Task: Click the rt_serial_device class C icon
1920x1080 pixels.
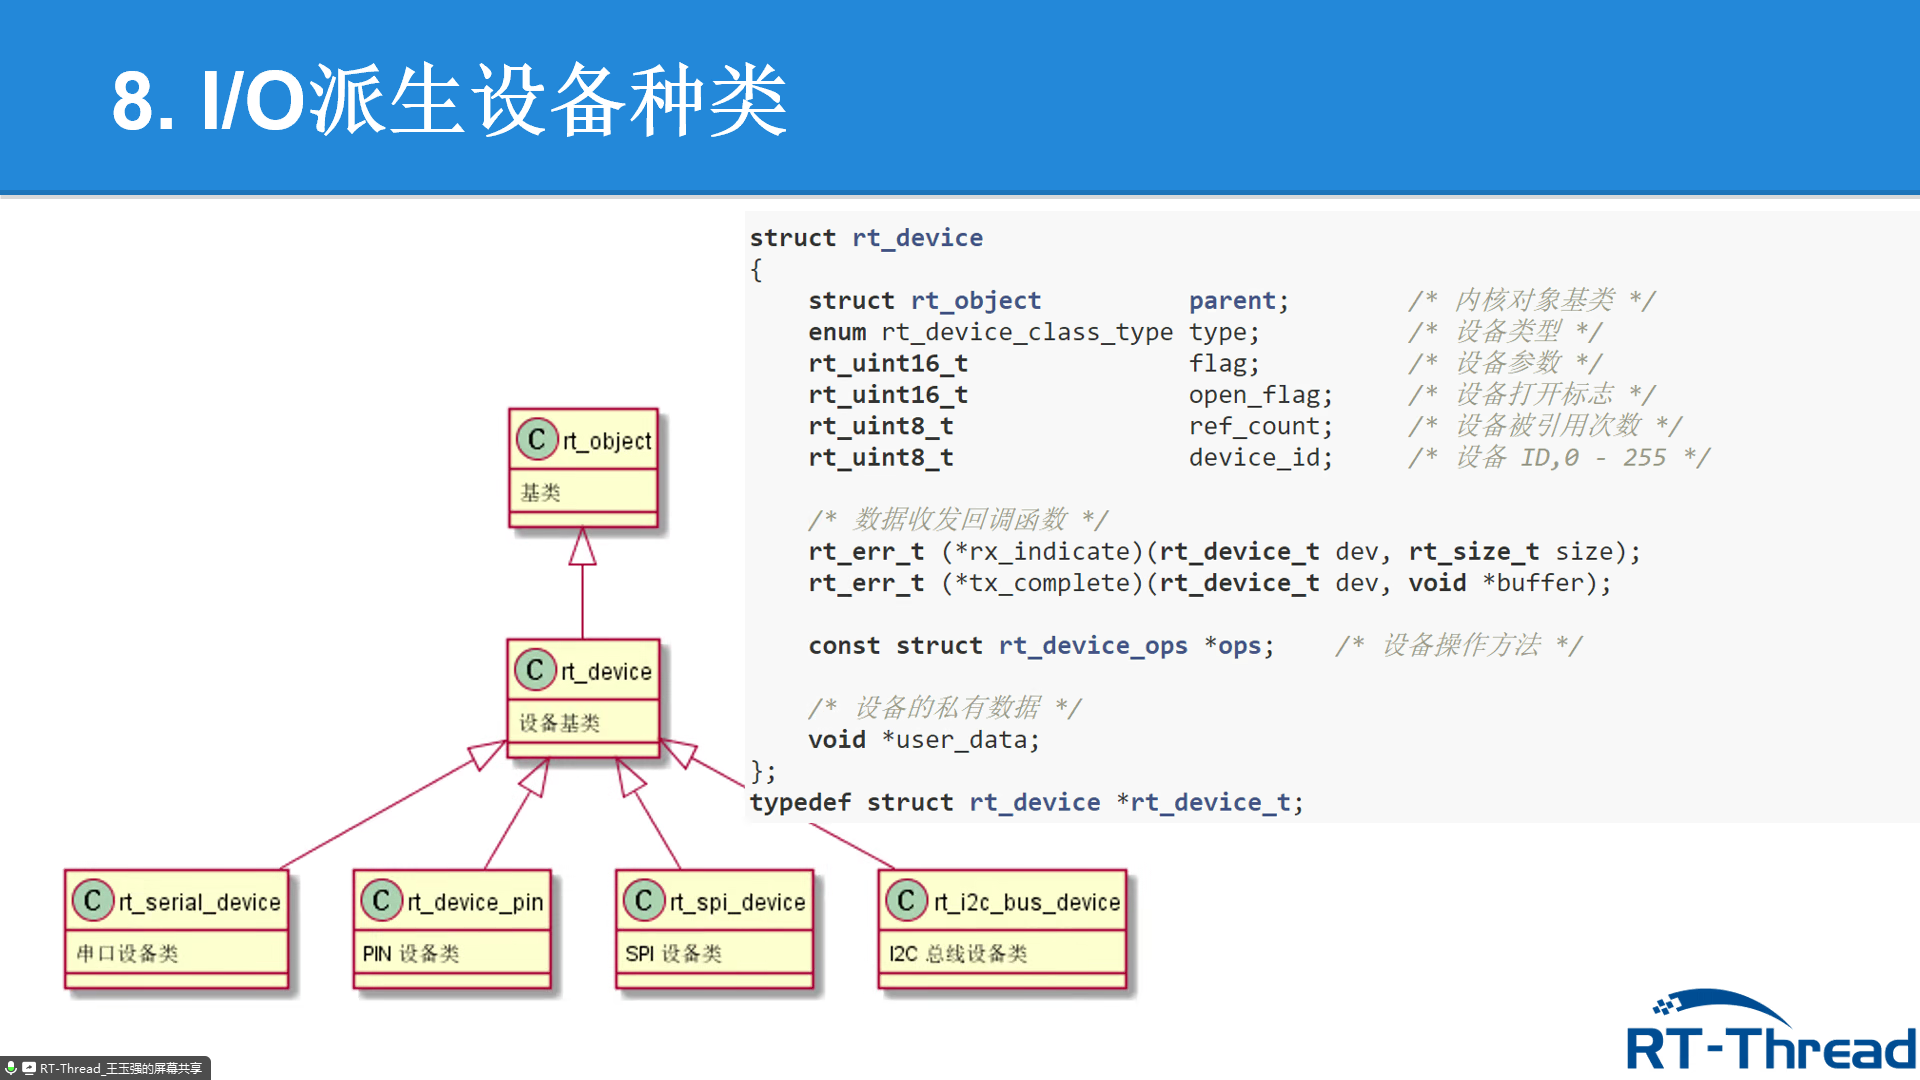Action: 93,901
